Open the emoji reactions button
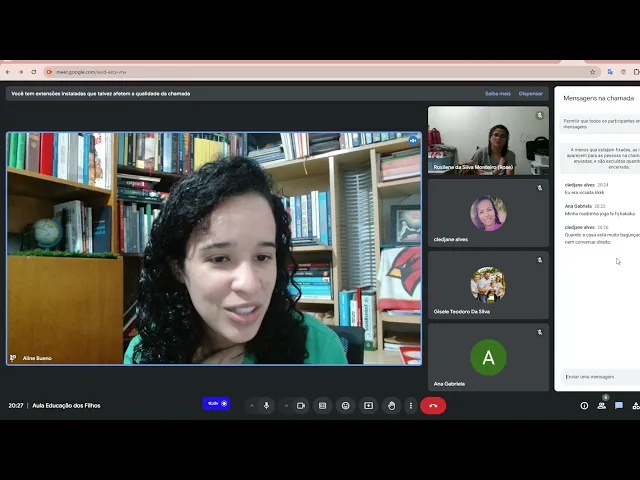640x480 pixels. click(346, 406)
